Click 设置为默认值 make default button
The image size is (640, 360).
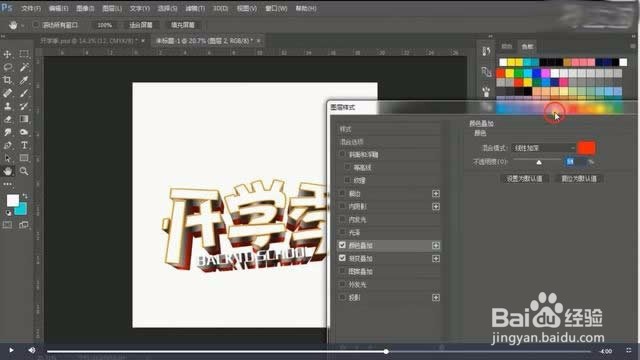click(524, 179)
